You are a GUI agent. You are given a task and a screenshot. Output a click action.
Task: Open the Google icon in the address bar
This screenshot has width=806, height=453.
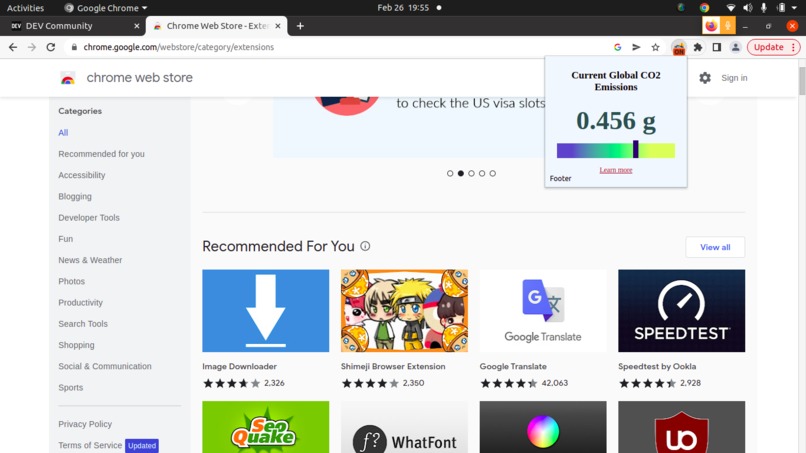[617, 47]
